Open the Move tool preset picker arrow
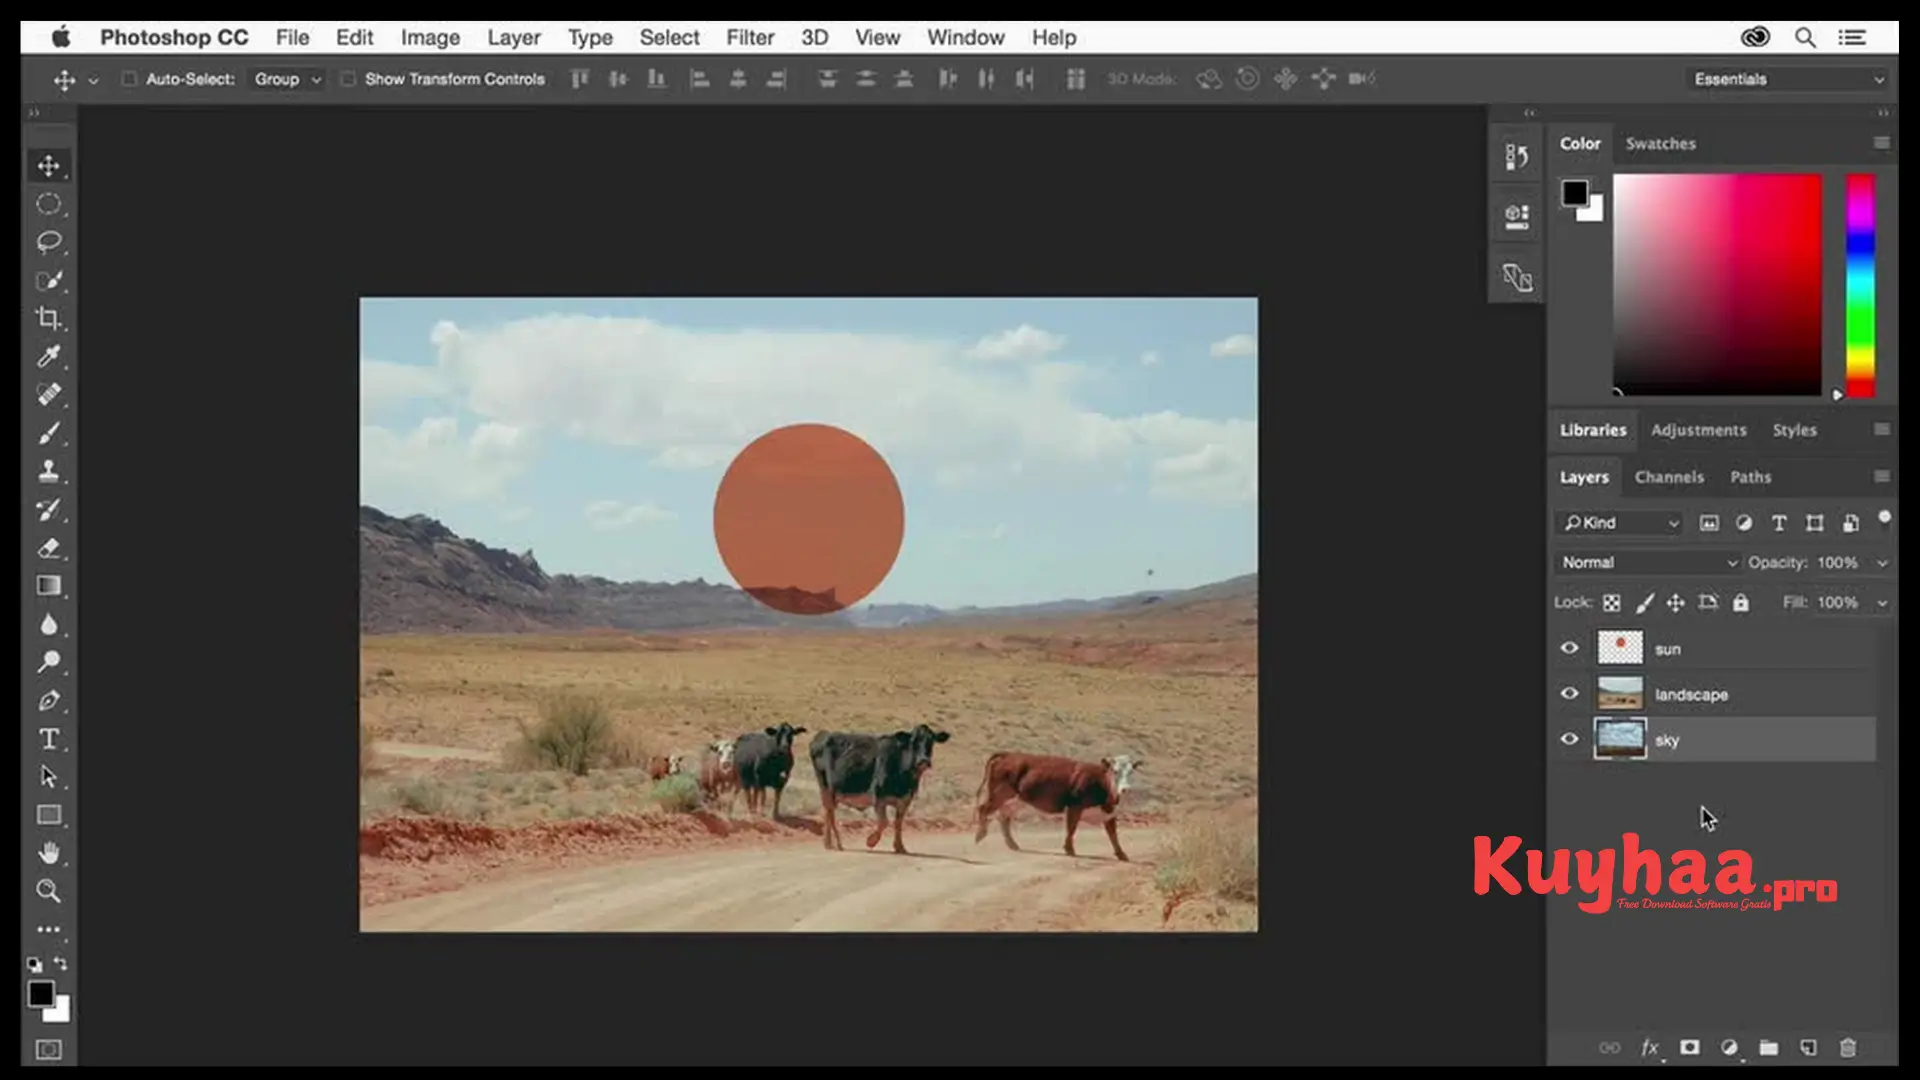1920x1080 pixels. pyautogui.click(x=93, y=80)
